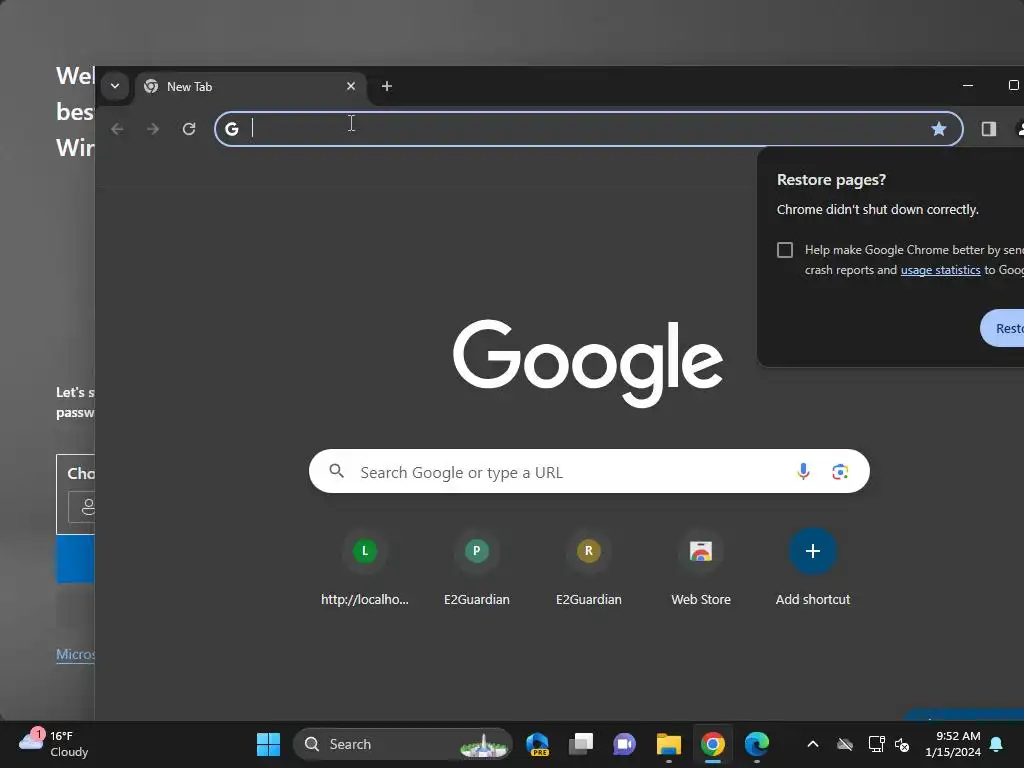
Task: Select the New Tab tab
Action: point(250,87)
